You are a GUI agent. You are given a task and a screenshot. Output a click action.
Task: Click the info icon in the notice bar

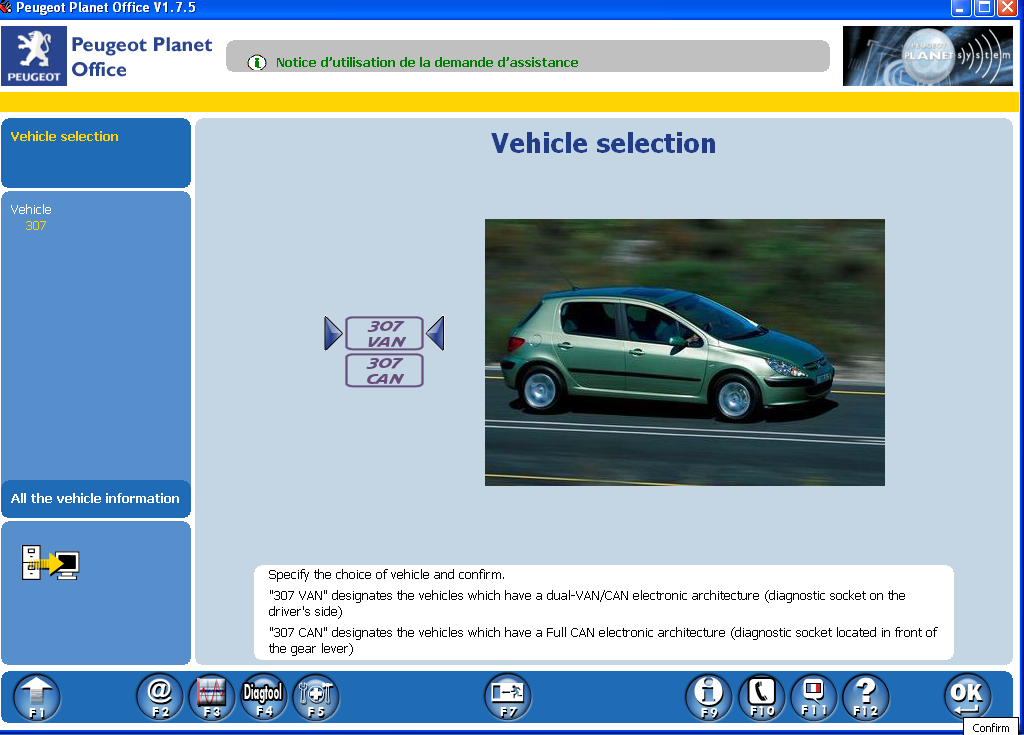257,63
